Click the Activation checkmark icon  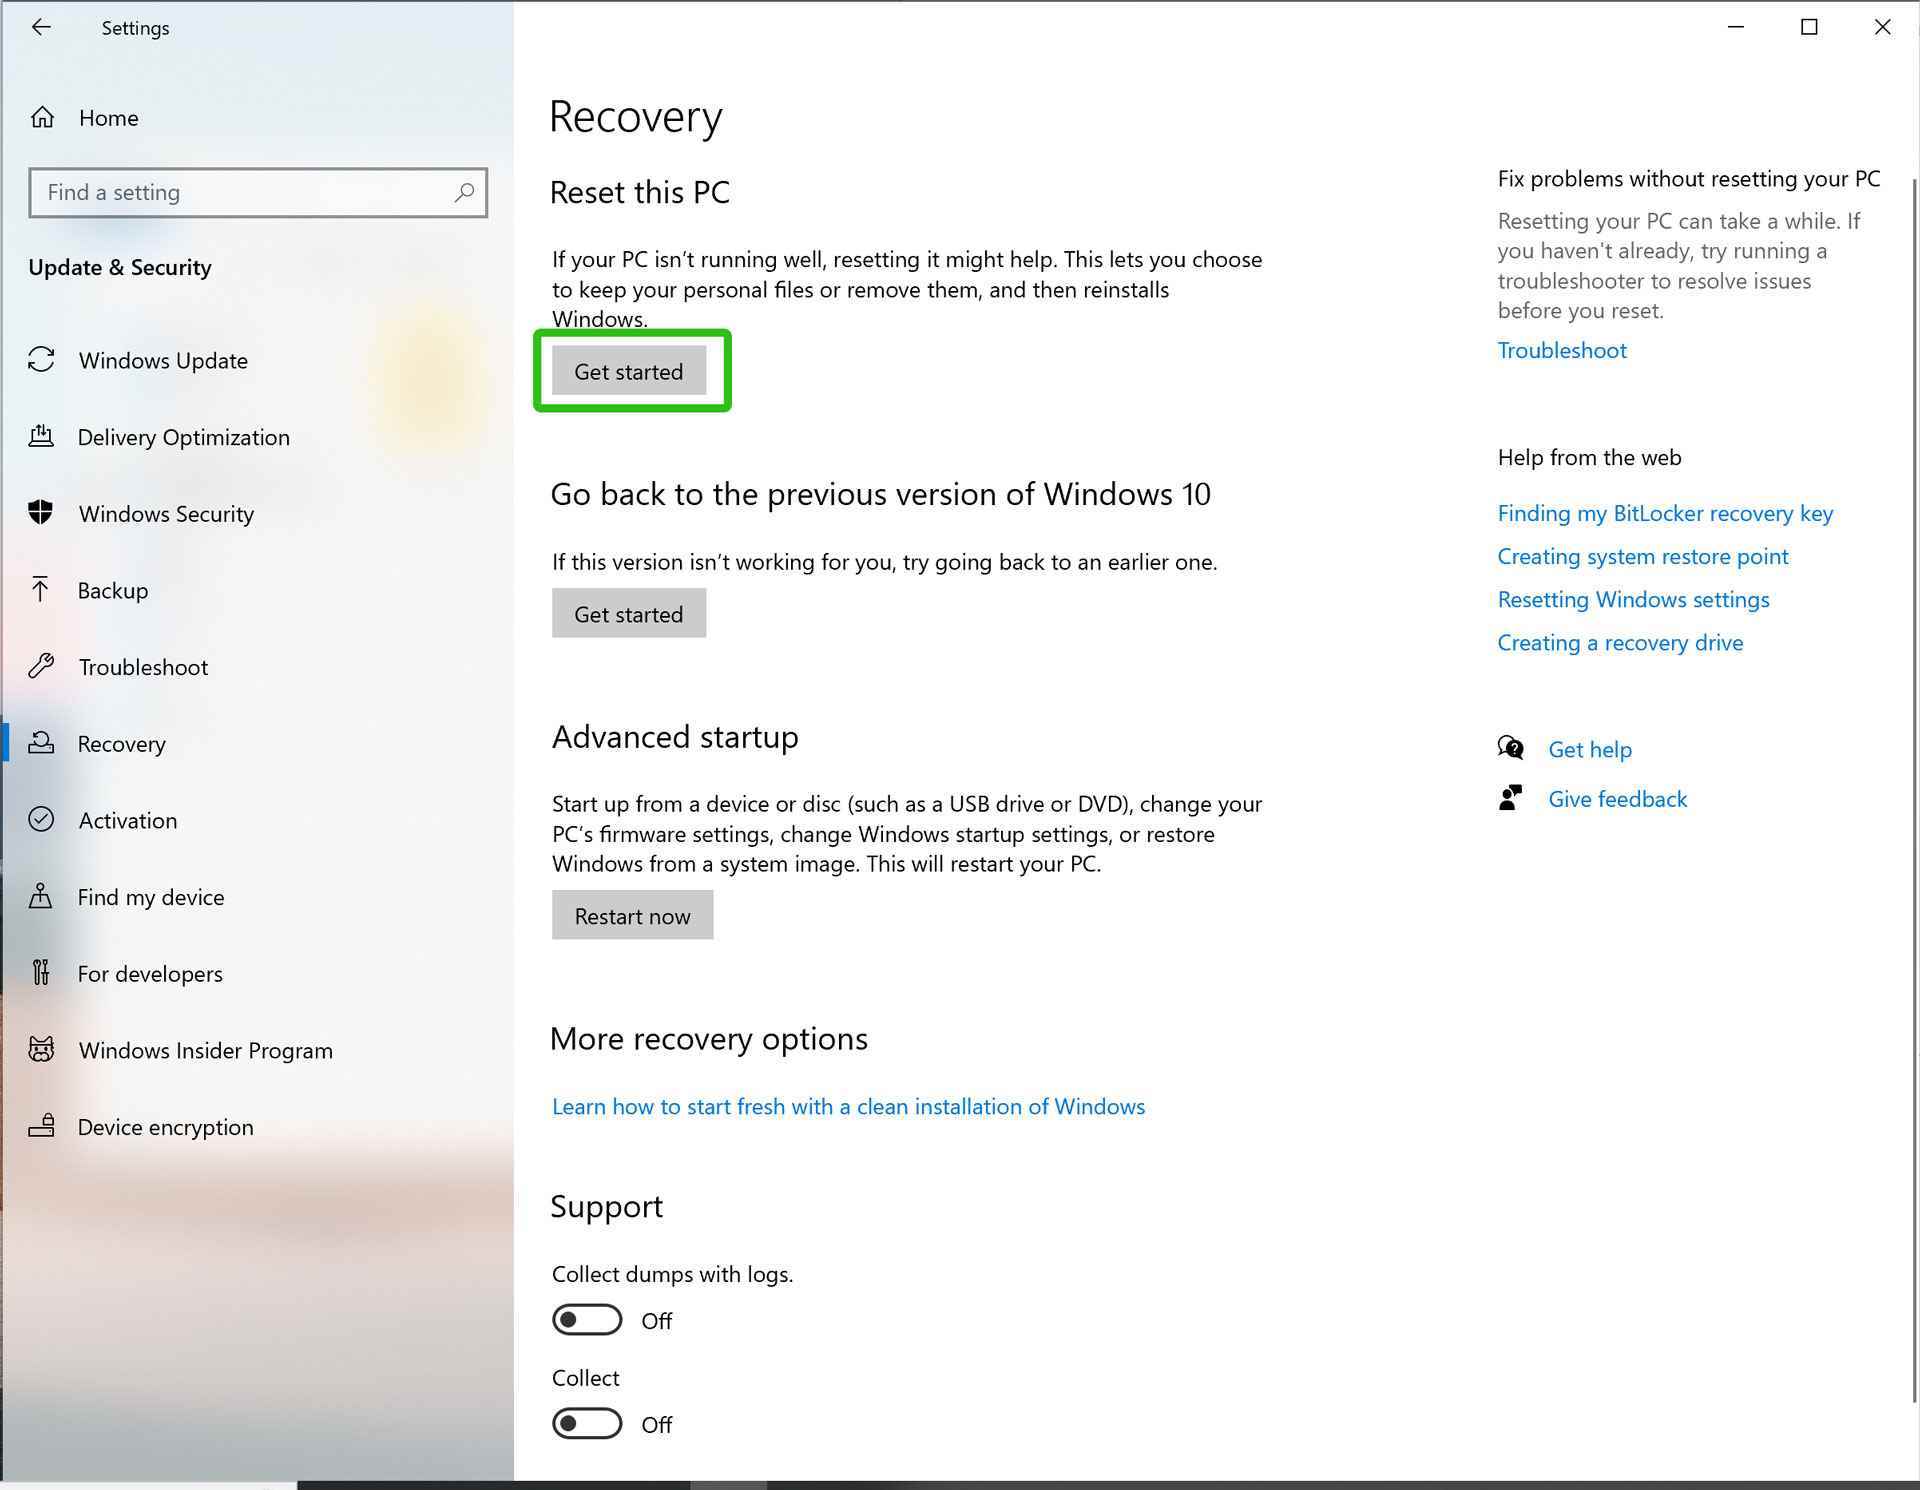[x=42, y=818]
